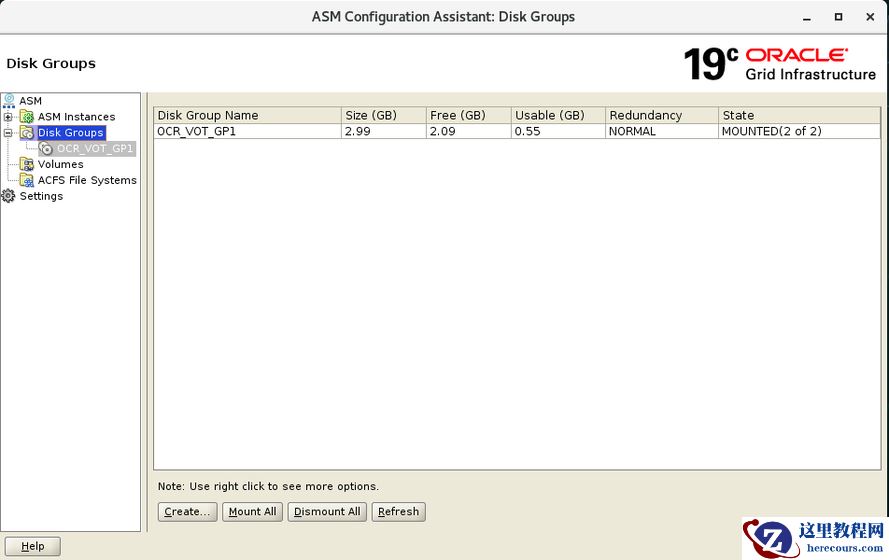This screenshot has height=560, width=889.
Task: Click the MOUNTED(2 of 2) state cell
Action: point(799,131)
